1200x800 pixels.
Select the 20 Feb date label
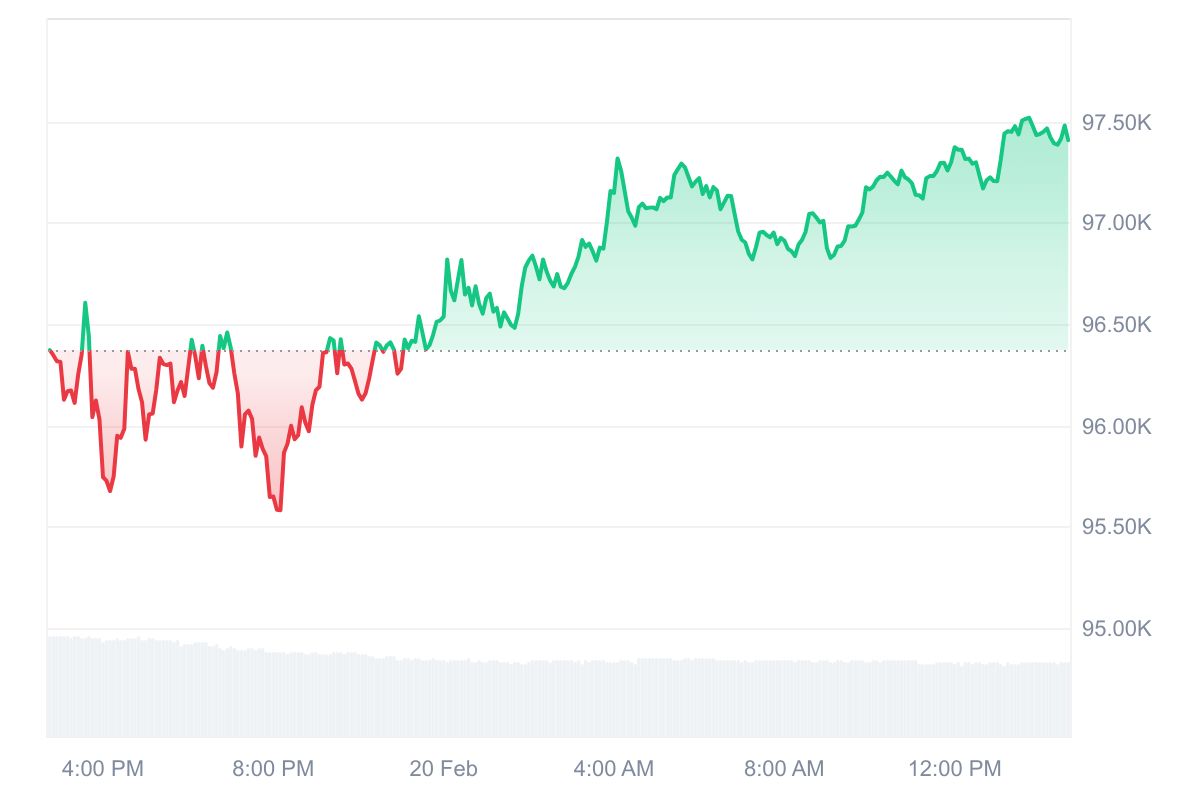point(444,769)
